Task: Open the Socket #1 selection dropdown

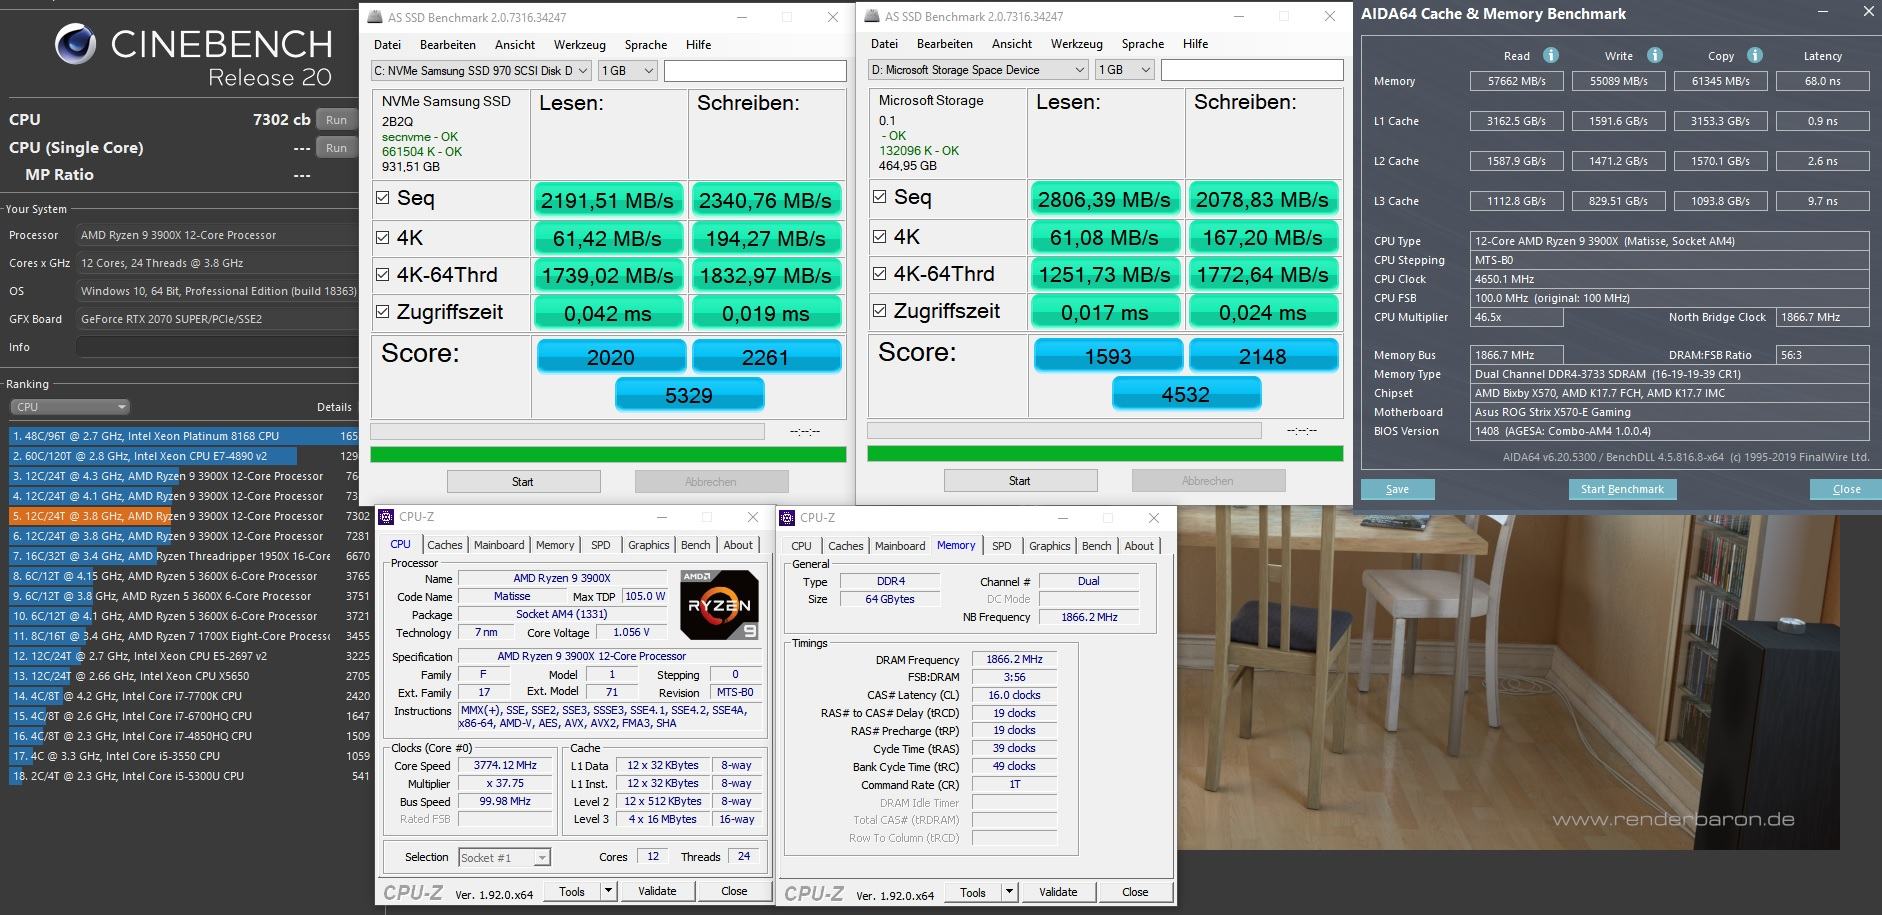Action: point(504,857)
